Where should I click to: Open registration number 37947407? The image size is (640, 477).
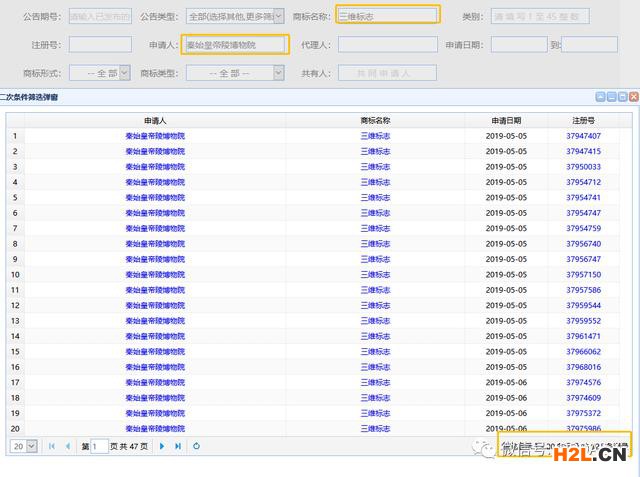pos(583,136)
